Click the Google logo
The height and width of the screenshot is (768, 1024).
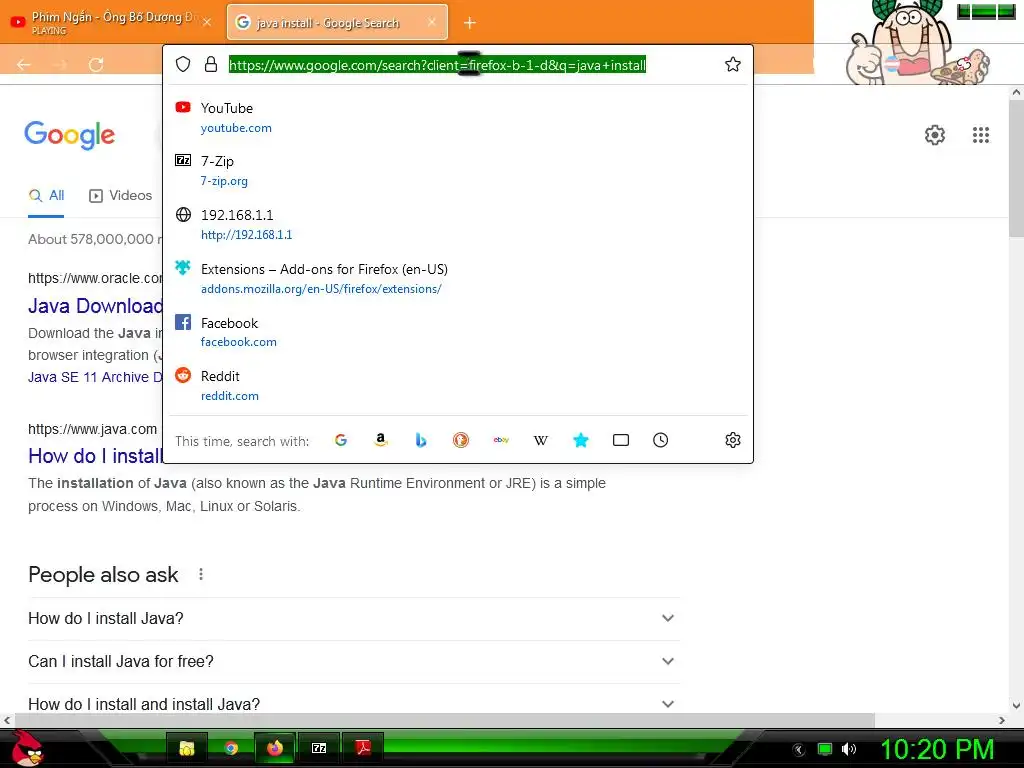[x=70, y=135]
